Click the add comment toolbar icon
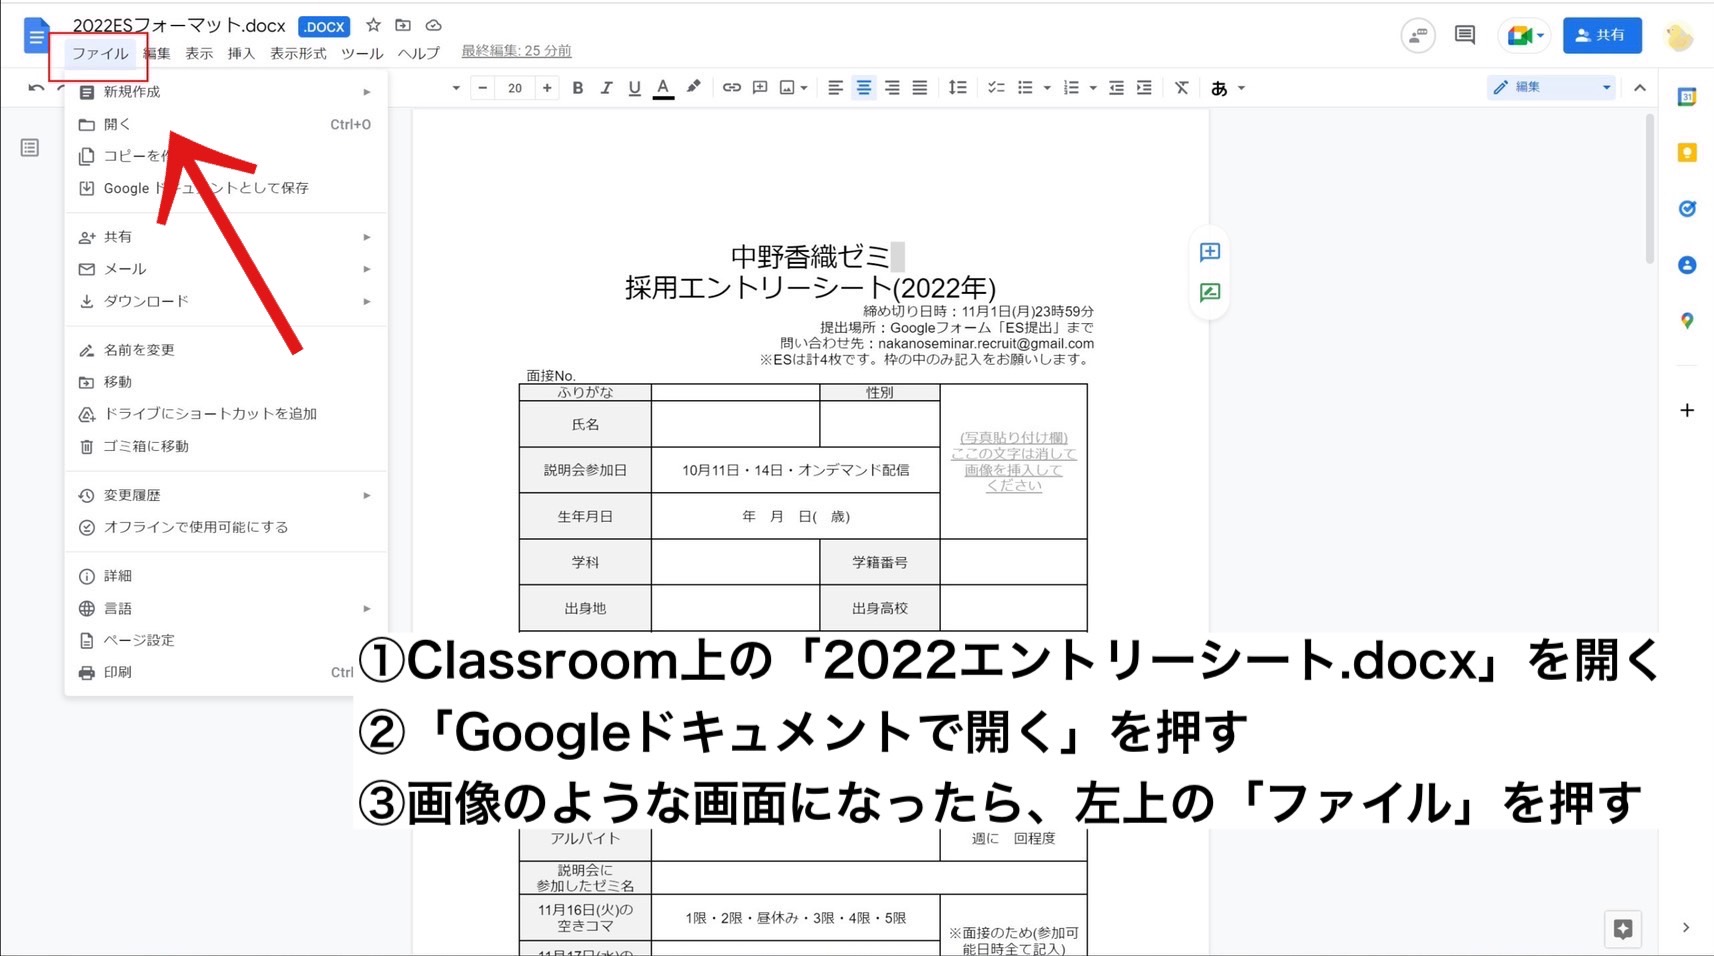Screen dimensions: 1714x956 coord(760,88)
